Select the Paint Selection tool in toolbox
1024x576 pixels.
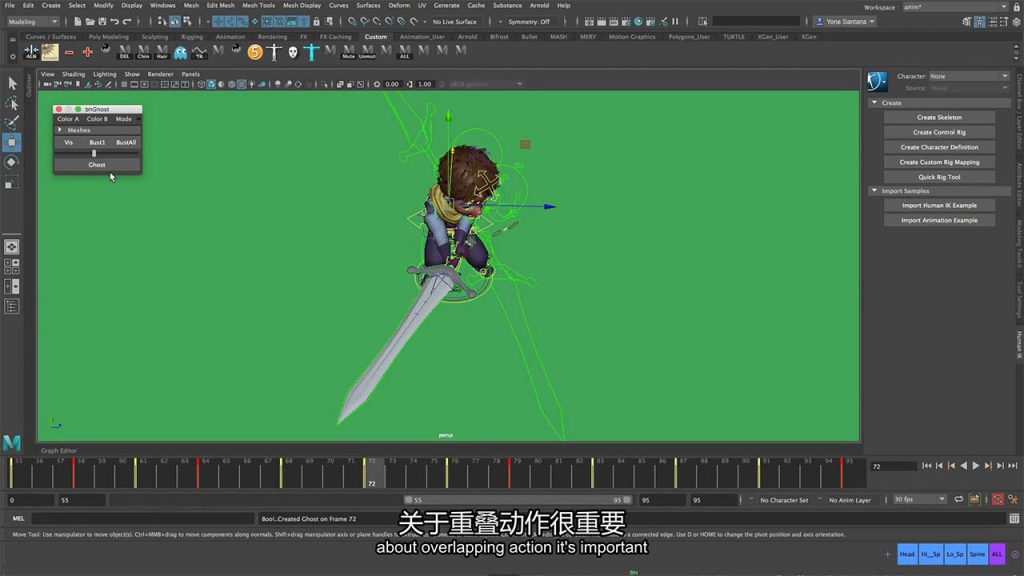(12, 123)
